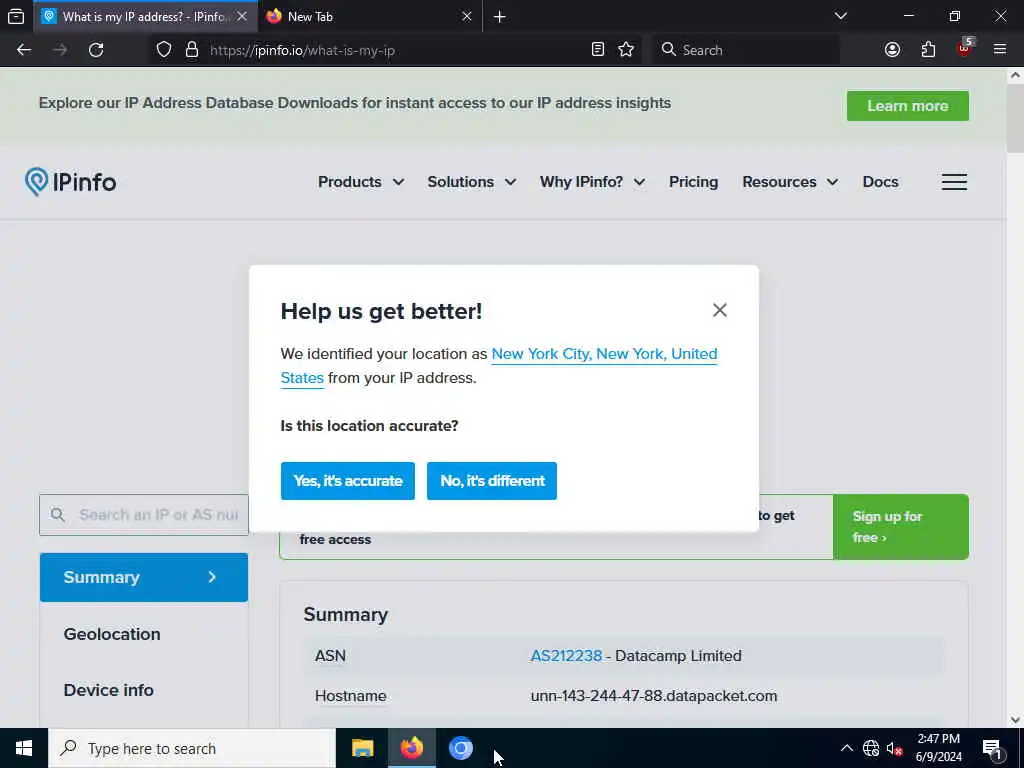Click the hostname unn-143-244-47-88.datapacket.com
Screen dimensions: 1024x768
pyautogui.click(x=654, y=696)
